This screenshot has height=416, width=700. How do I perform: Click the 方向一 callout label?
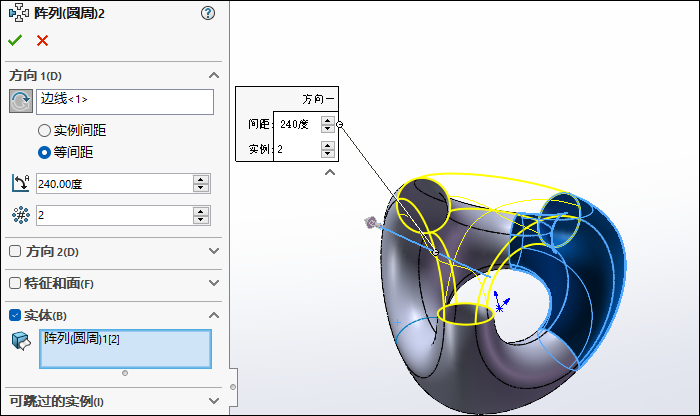coord(318,99)
